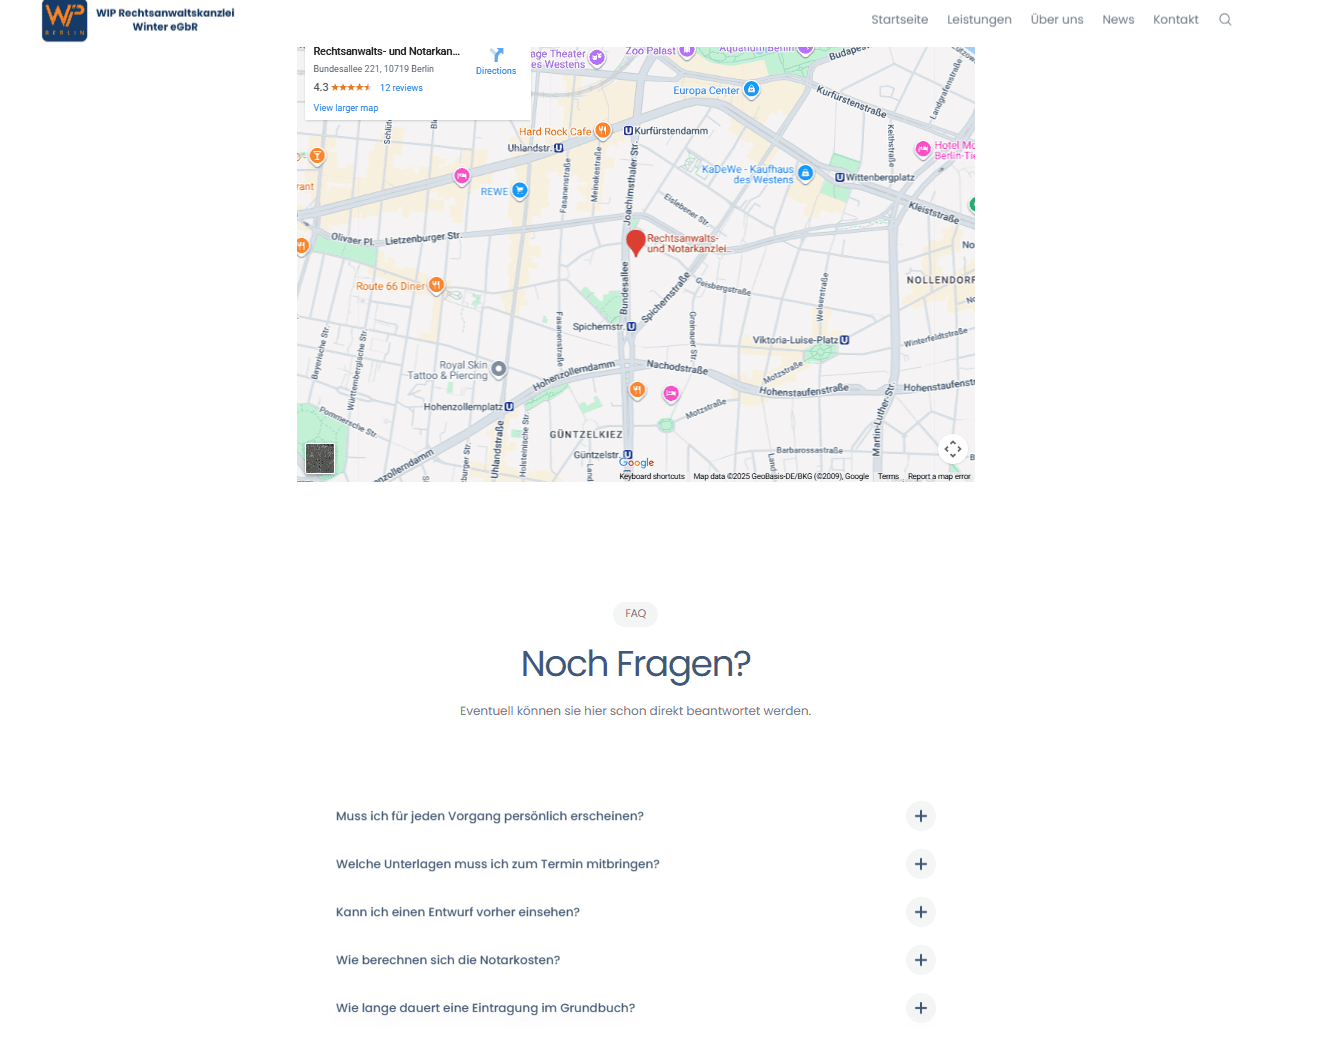Viewport: 1331px width, 1063px height.
Task: Click the Güntzelstr. U-Bahn station icon
Action: [x=628, y=455]
